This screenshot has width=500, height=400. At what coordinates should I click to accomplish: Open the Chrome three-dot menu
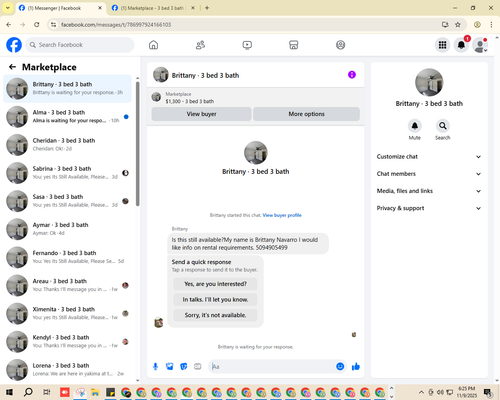click(x=491, y=25)
